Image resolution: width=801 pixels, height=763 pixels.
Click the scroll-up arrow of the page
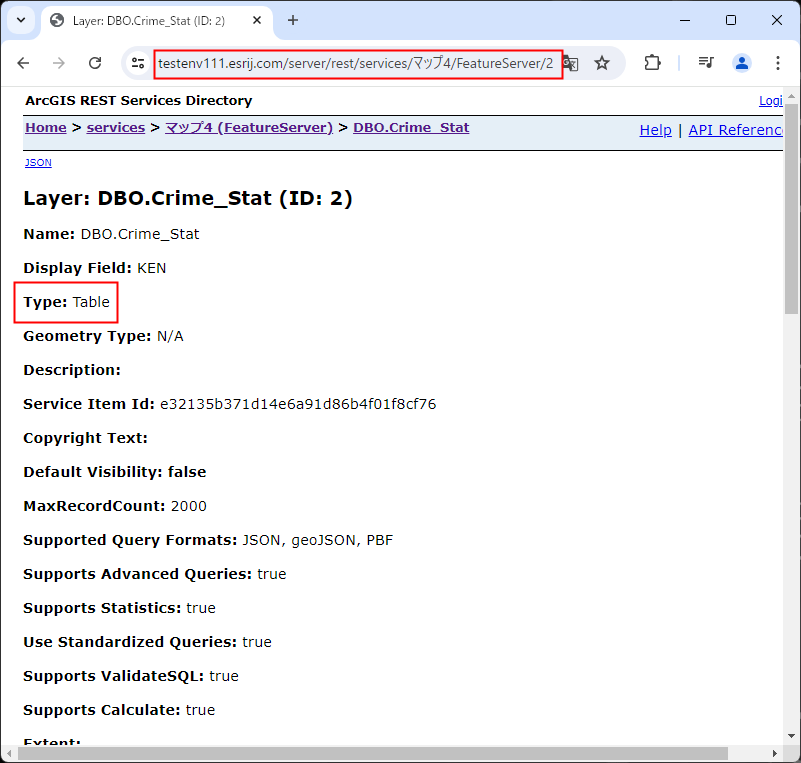[792, 96]
